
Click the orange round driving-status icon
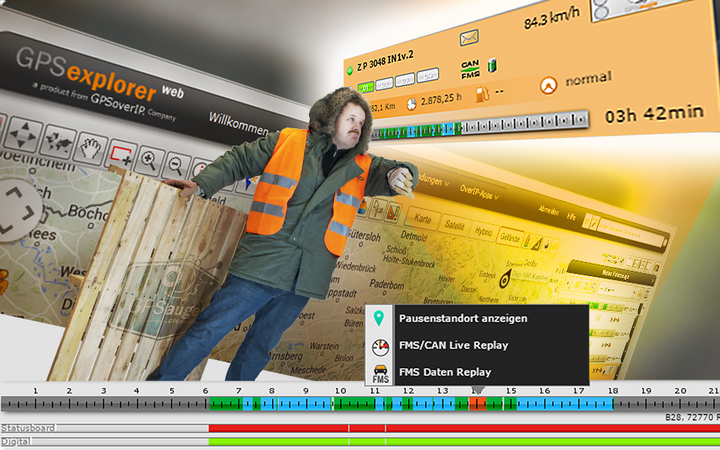coord(548,85)
